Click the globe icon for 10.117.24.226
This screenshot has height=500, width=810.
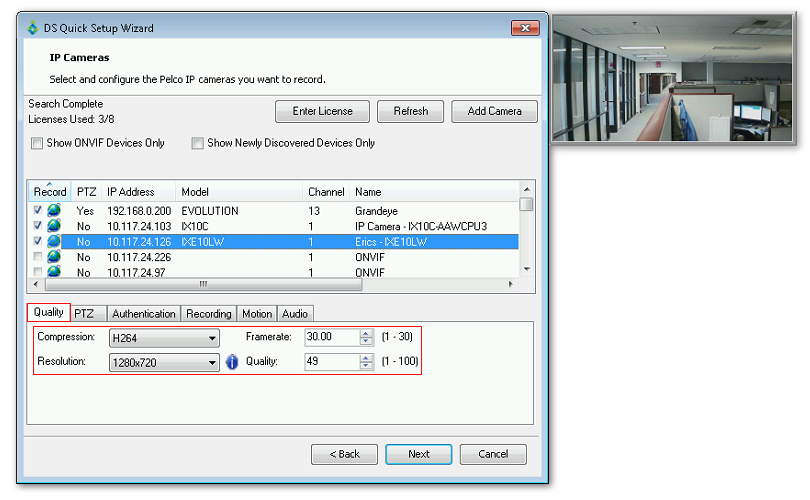tap(53, 256)
